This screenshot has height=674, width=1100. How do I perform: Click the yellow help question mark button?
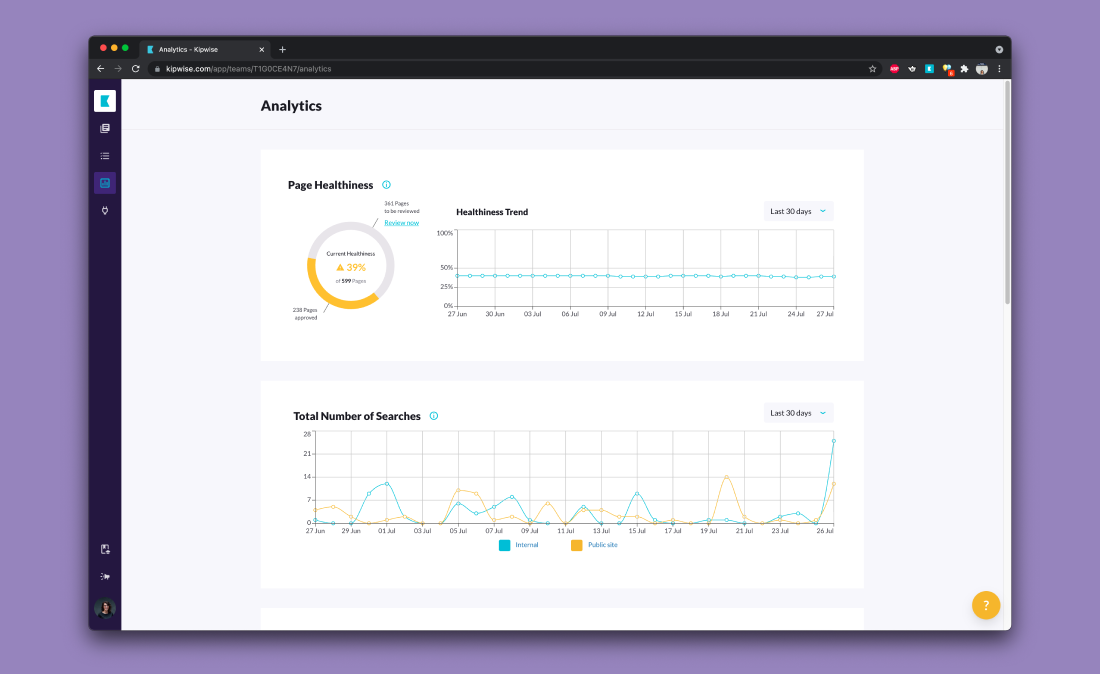coord(985,605)
